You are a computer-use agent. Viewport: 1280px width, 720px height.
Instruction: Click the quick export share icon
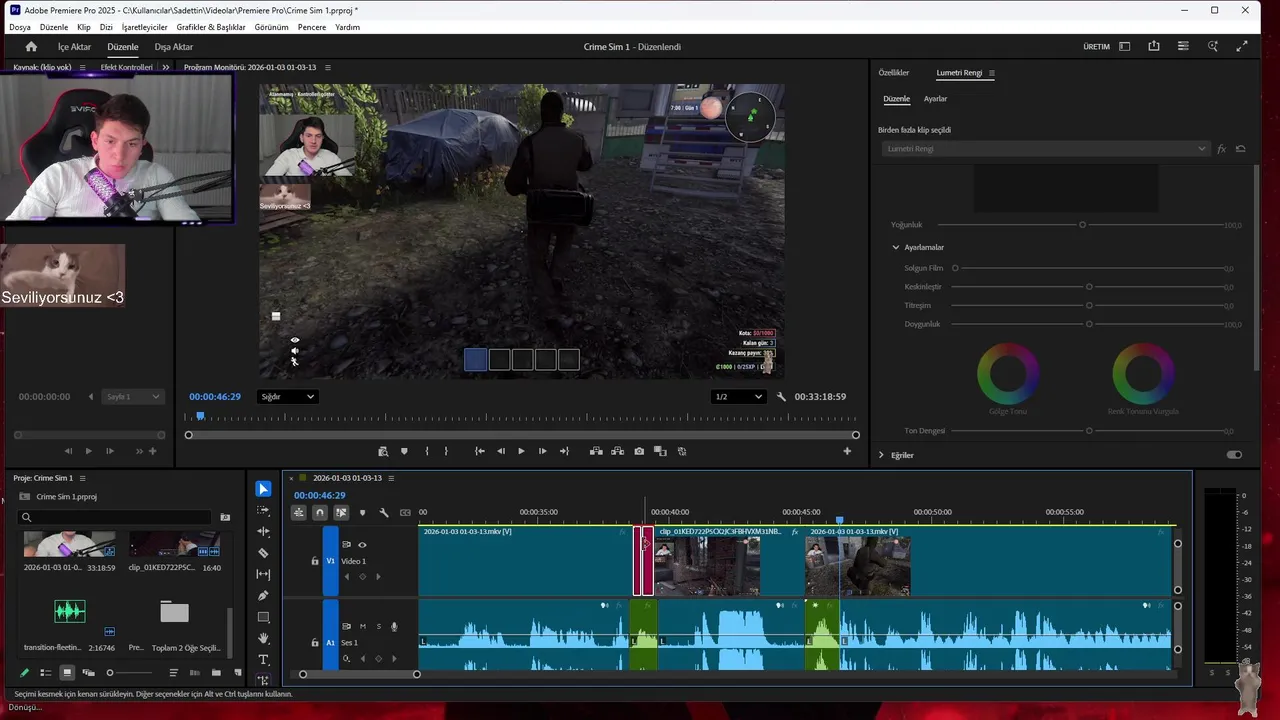[1154, 46]
